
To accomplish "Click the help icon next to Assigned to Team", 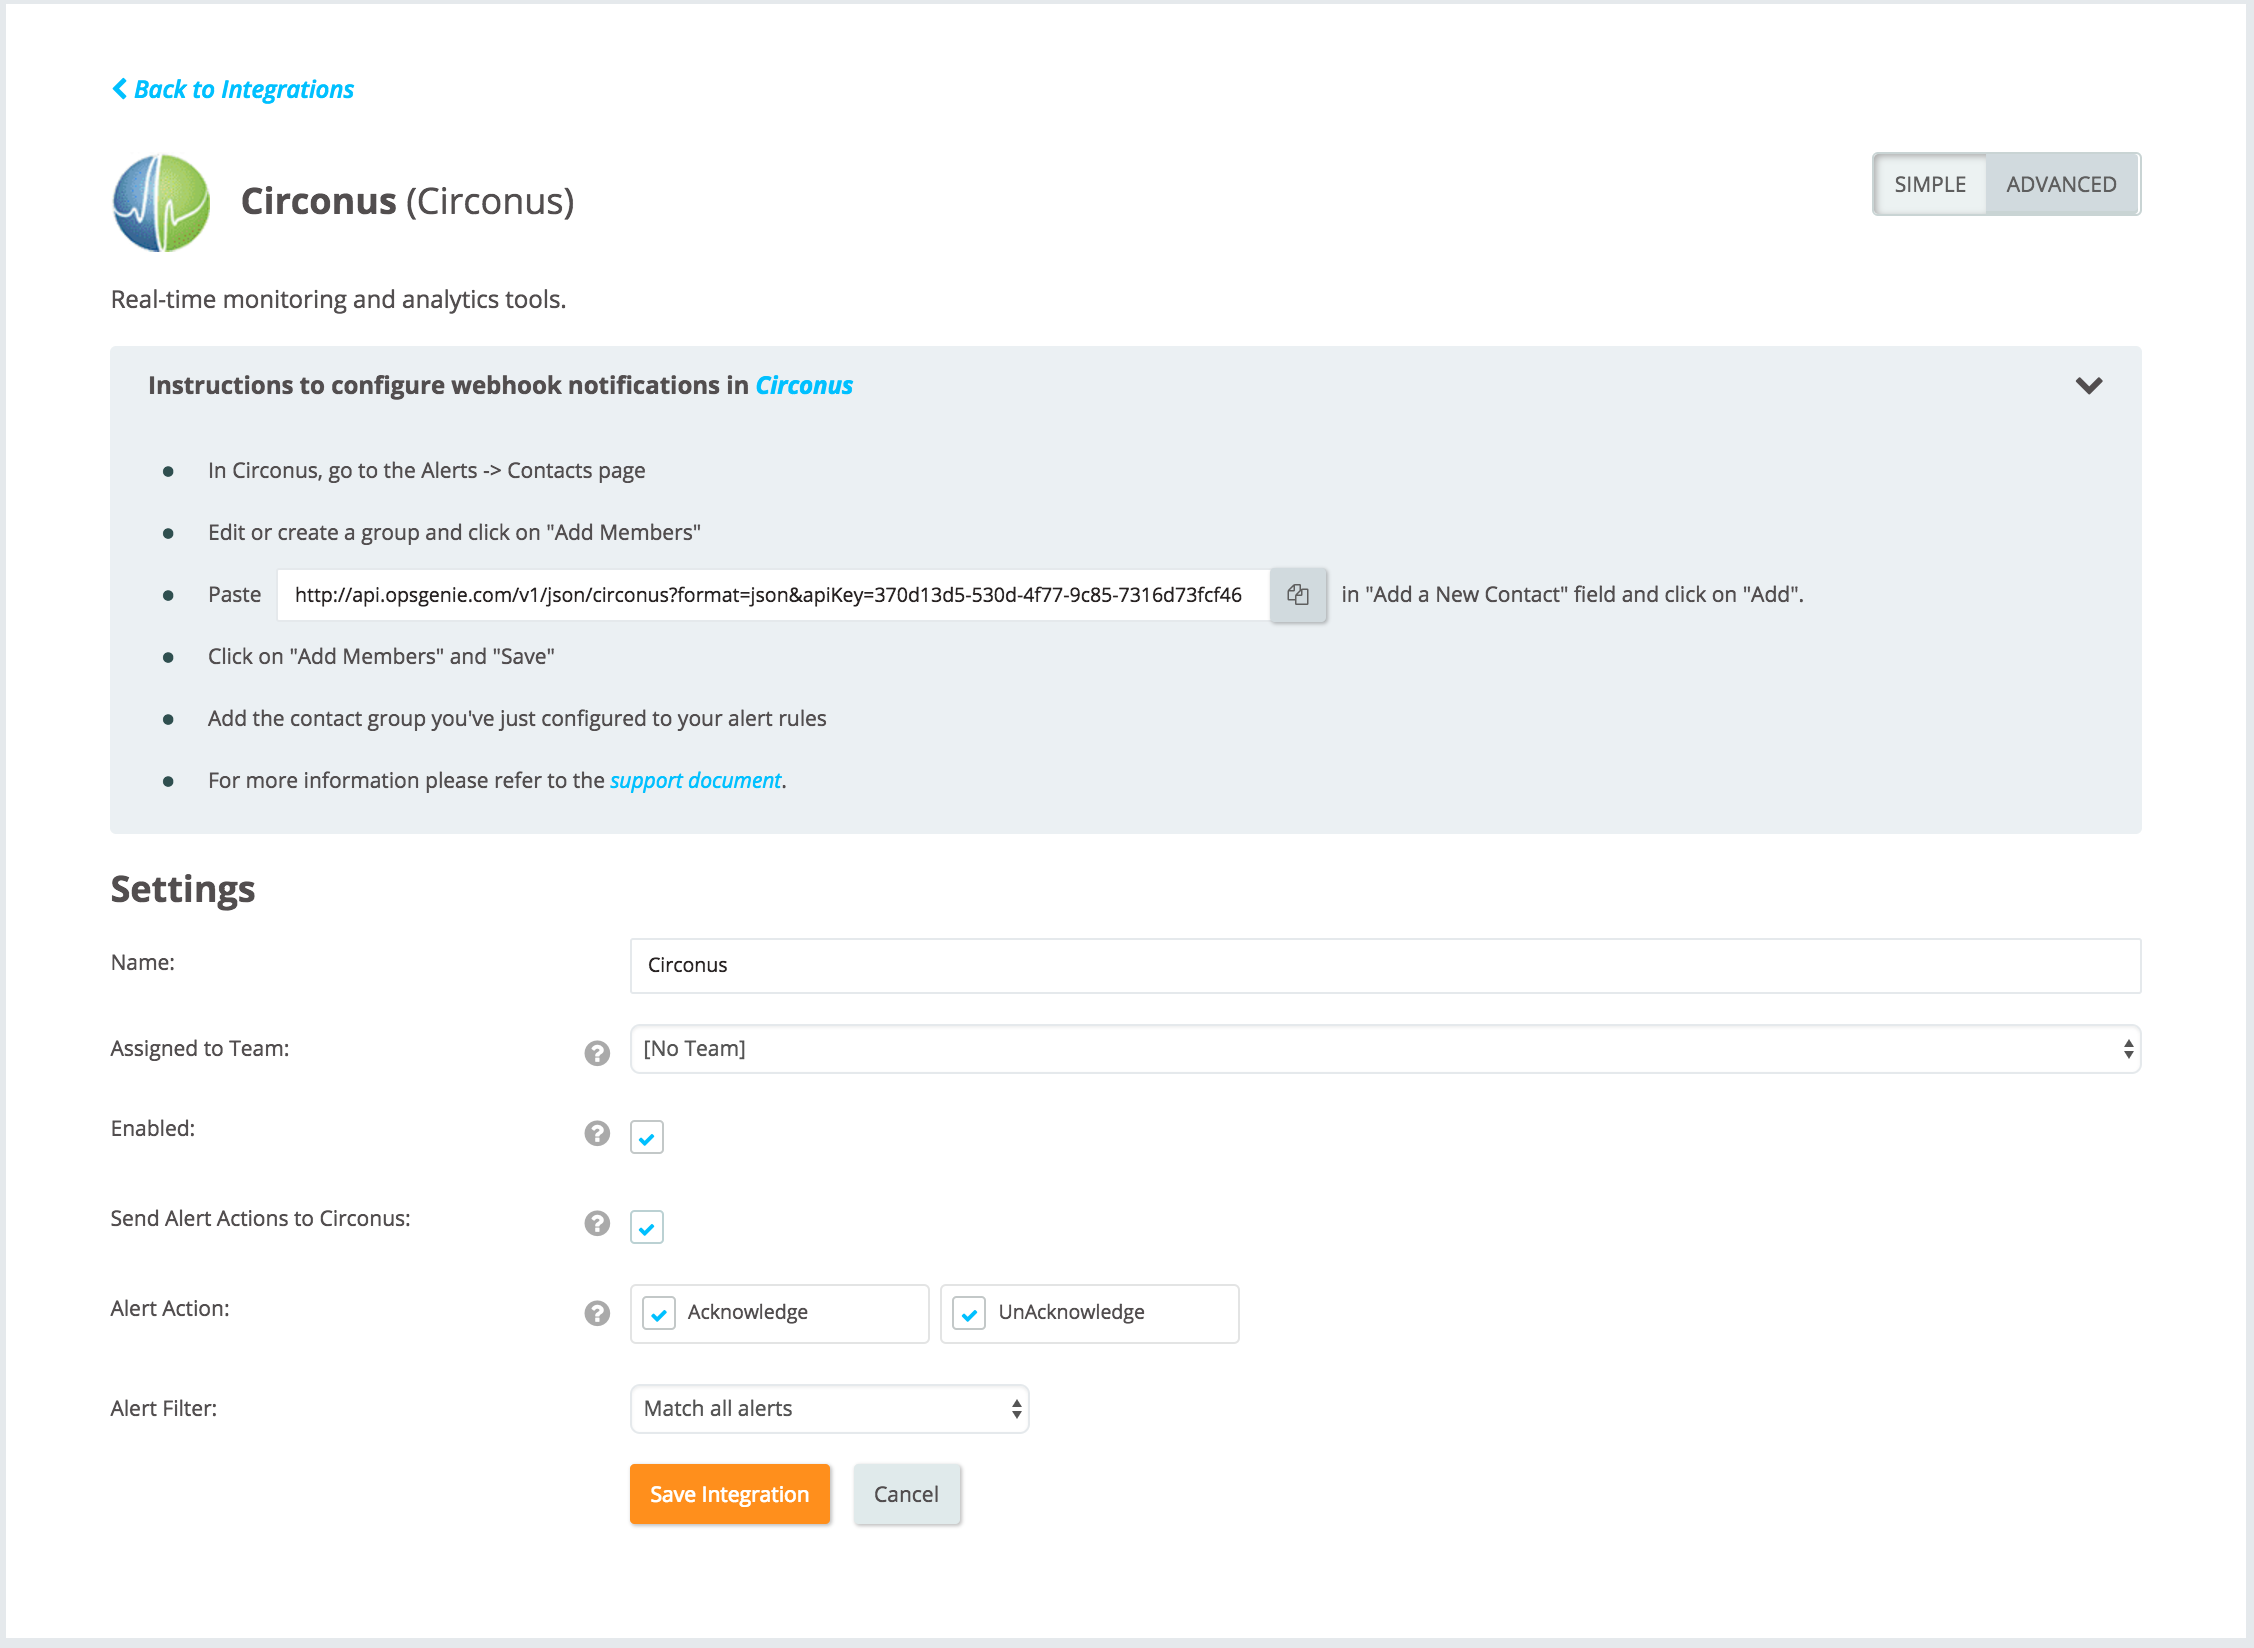I will pos(597,1051).
